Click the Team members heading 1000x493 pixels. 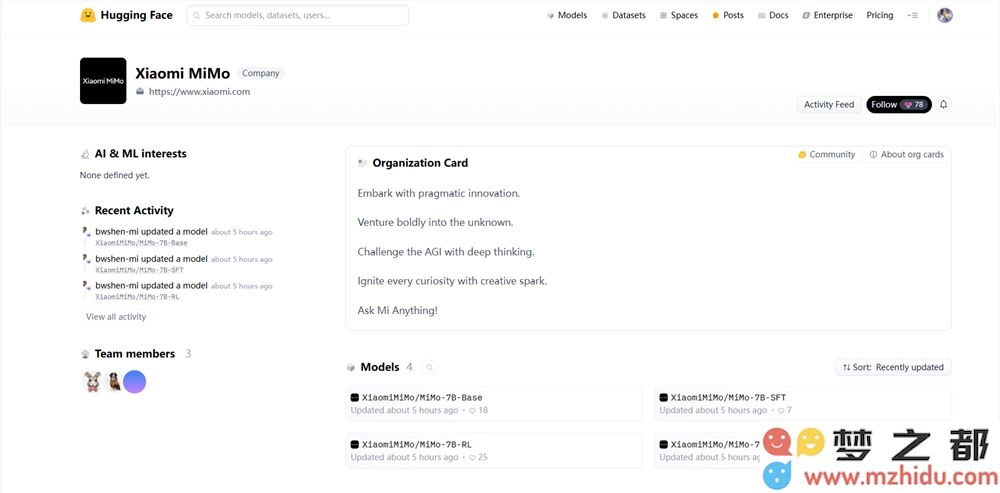pos(135,354)
